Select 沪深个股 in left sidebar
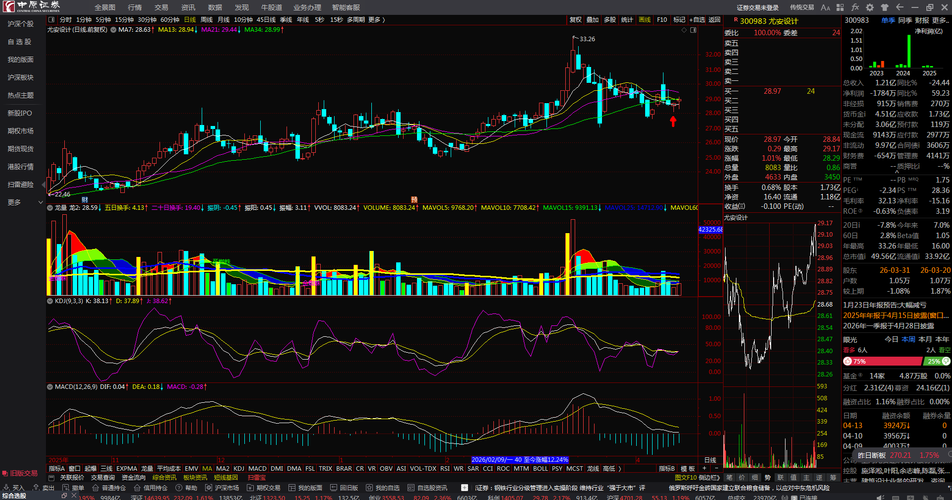This screenshot has height=500, width=952. (20, 24)
